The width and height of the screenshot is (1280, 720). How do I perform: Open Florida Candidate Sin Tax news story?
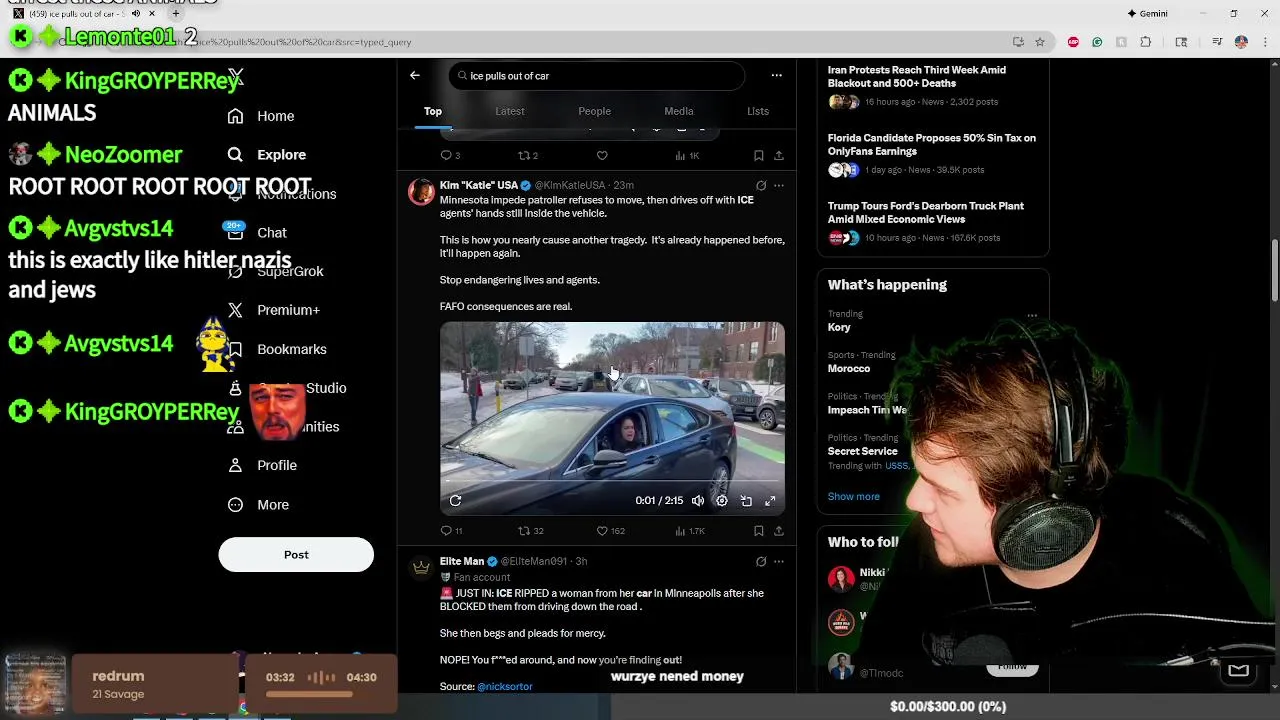[x=932, y=154]
